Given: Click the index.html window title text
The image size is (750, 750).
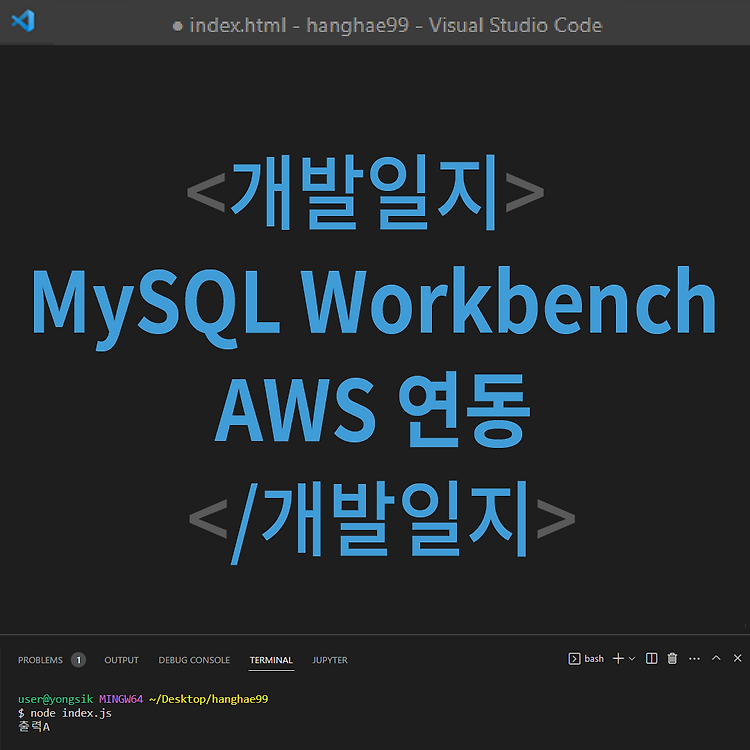Looking at the screenshot, I should [396, 25].
